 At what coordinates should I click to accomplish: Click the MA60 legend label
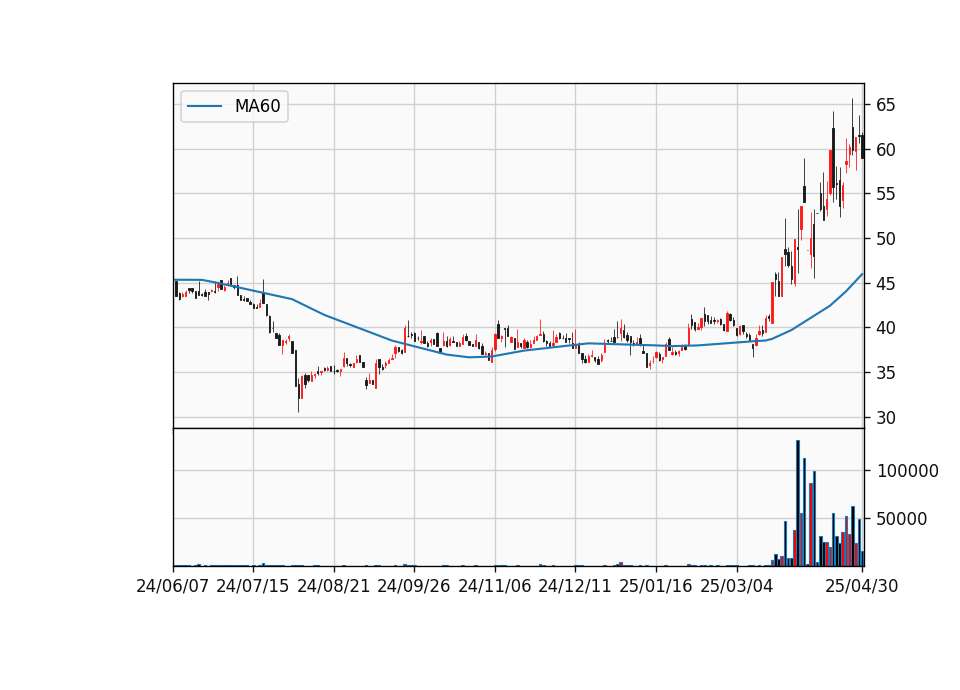click(257, 106)
